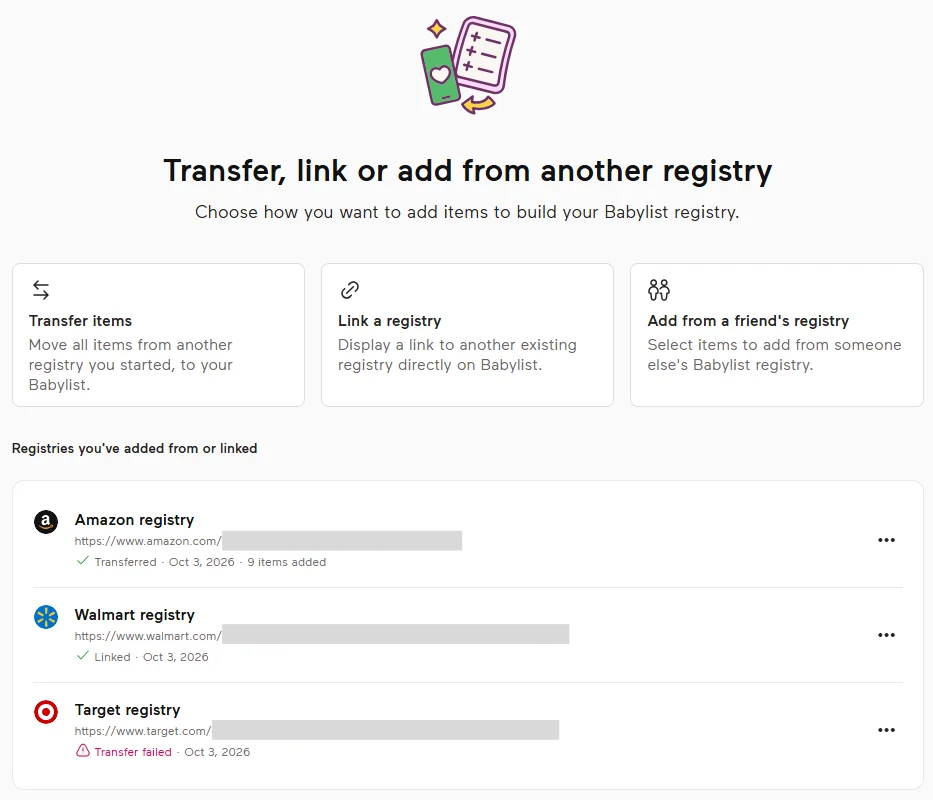Click the Amazon logo icon
This screenshot has height=800, width=933.
[46, 522]
